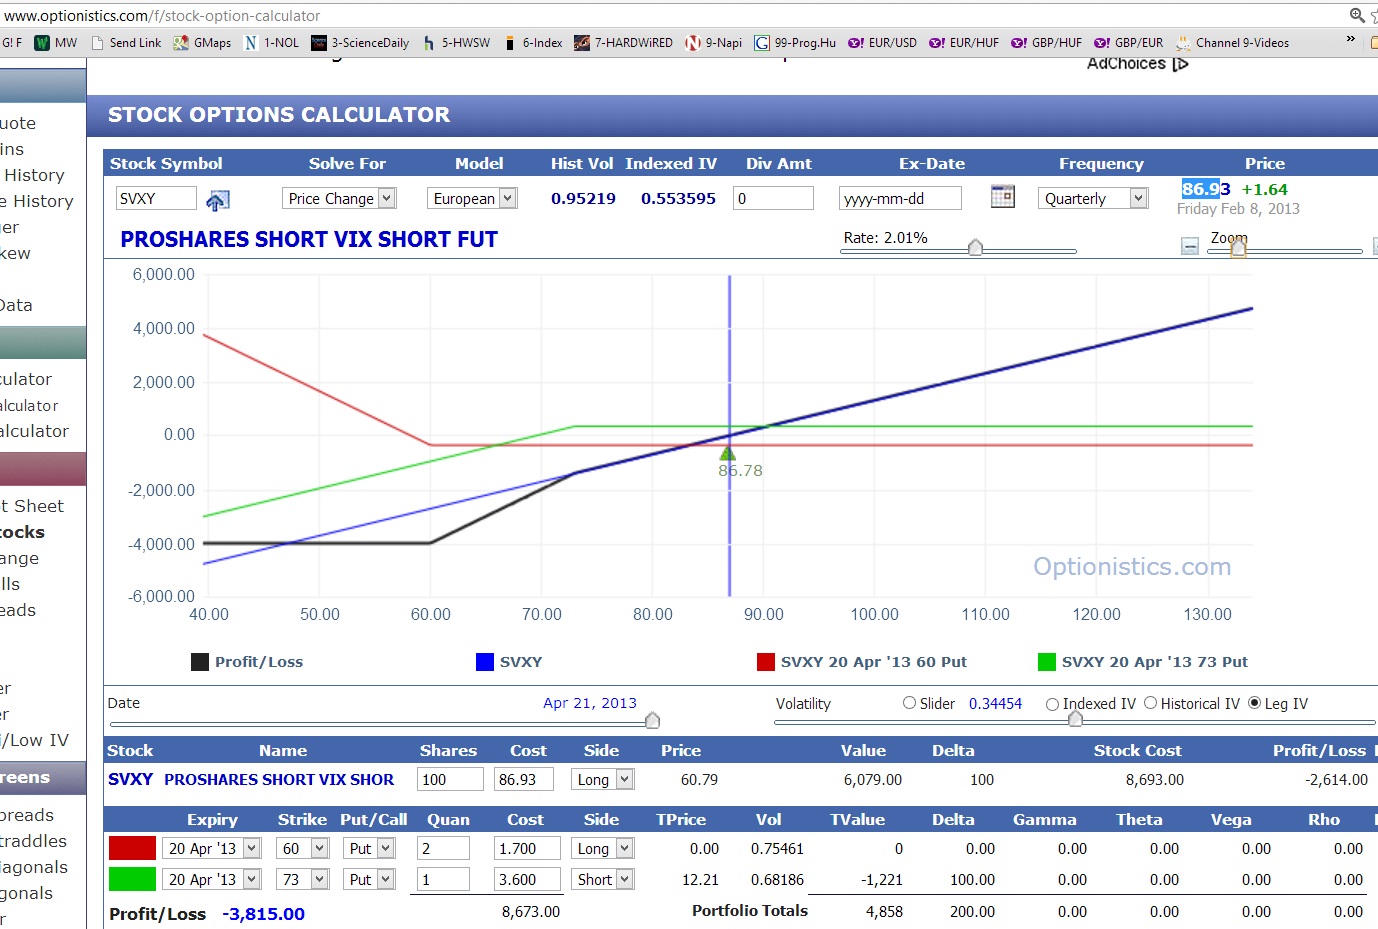Click PROSHARES SHORT VIX SHOR name link
Screen dimensions: 1378x929
point(279,779)
